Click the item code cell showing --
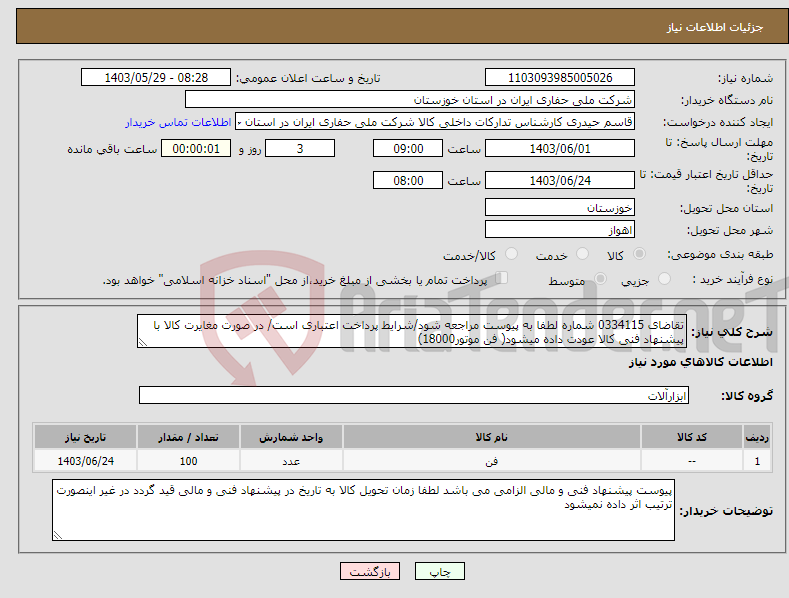This screenshot has width=789, height=598. click(692, 461)
